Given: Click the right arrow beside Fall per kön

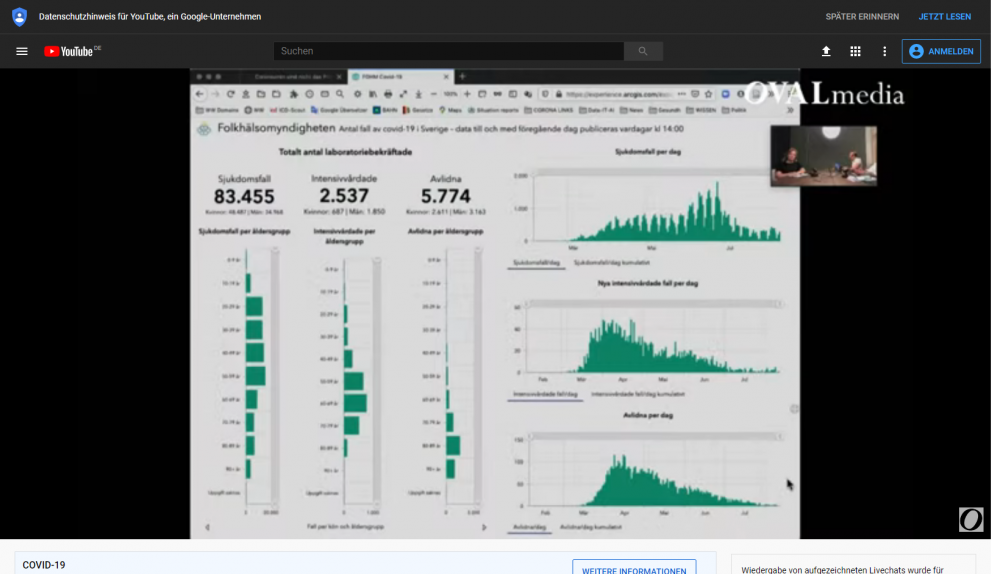Looking at the screenshot, I should pyautogui.click(x=484, y=527).
